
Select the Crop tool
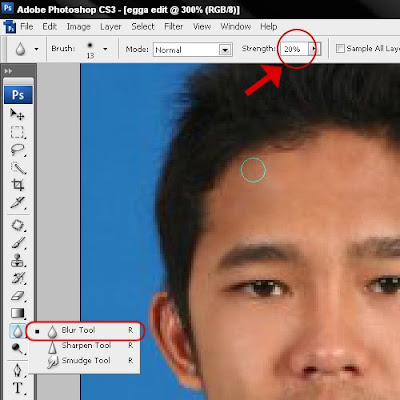pos(18,185)
